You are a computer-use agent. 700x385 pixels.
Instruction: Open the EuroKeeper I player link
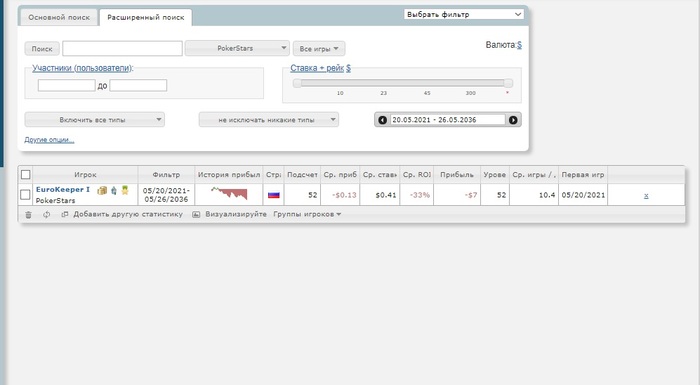62,189
